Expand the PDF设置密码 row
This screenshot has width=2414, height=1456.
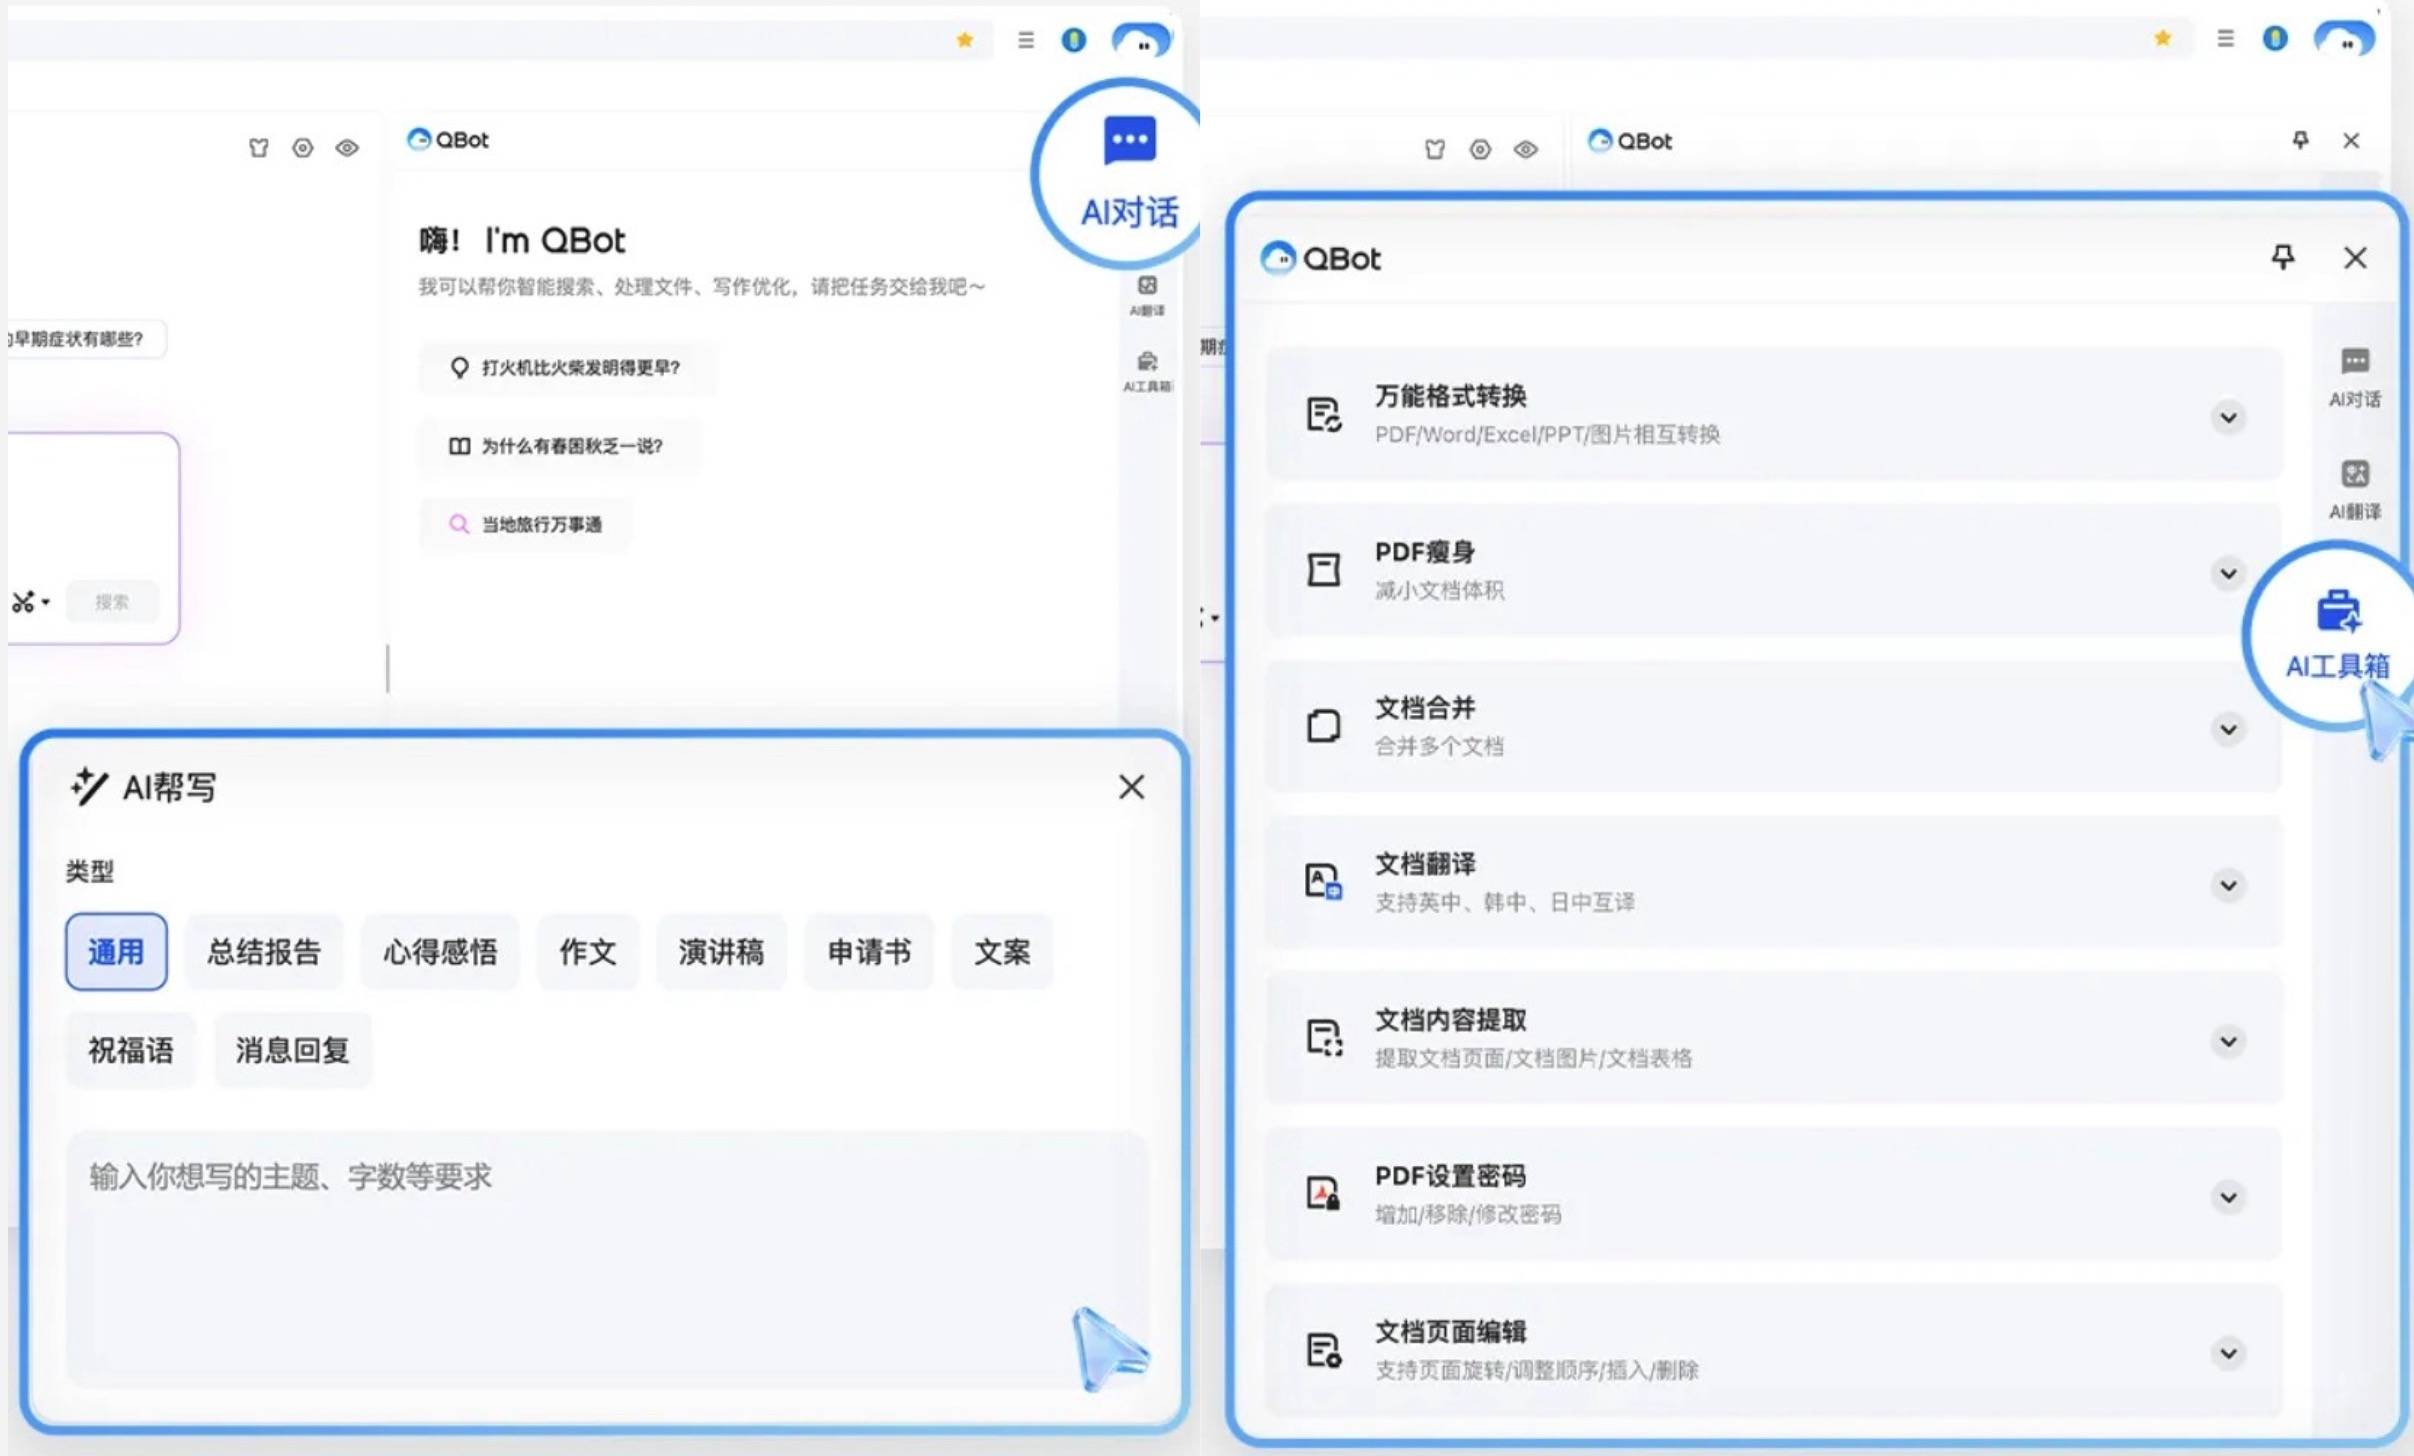pos(2228,1197)
